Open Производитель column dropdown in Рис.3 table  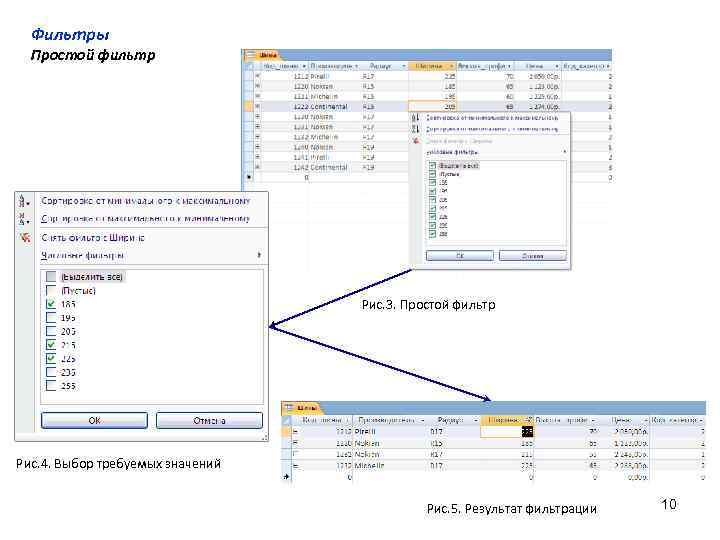pos(356,67)
